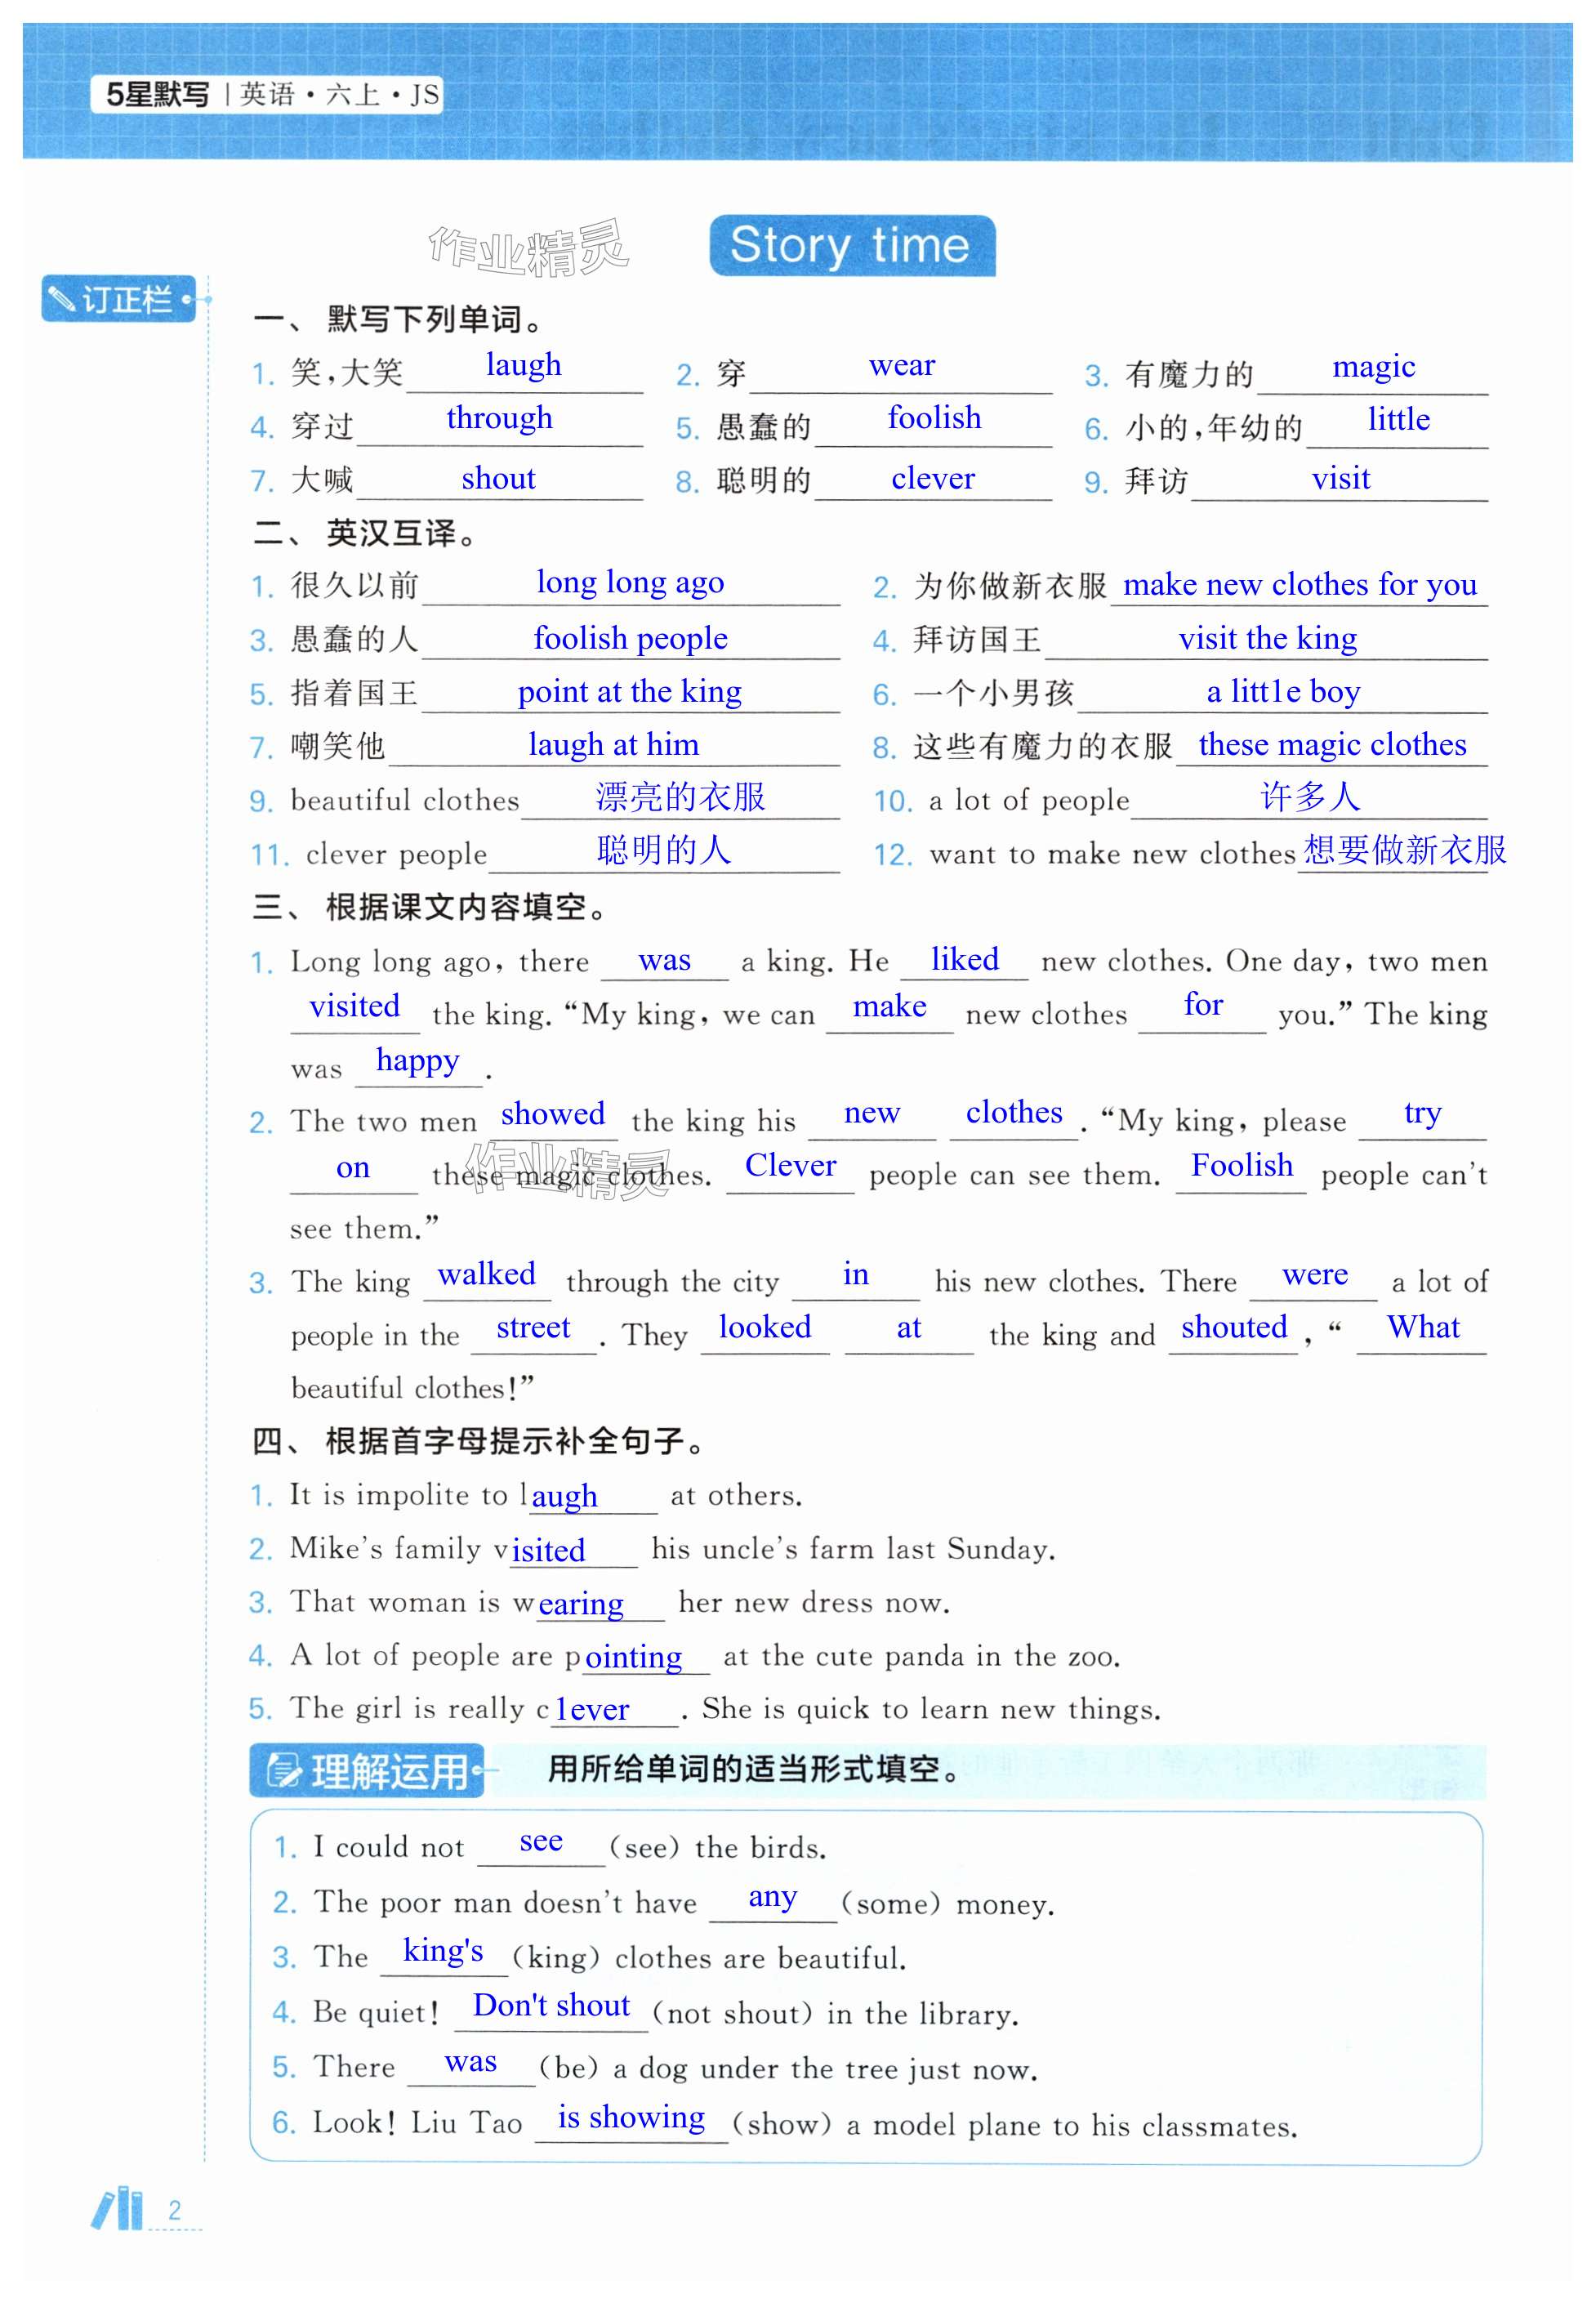Screen dimensions: 1596x2303
Task: Click the answer 'through' for 穿过
Action: [x=499, y=418]
